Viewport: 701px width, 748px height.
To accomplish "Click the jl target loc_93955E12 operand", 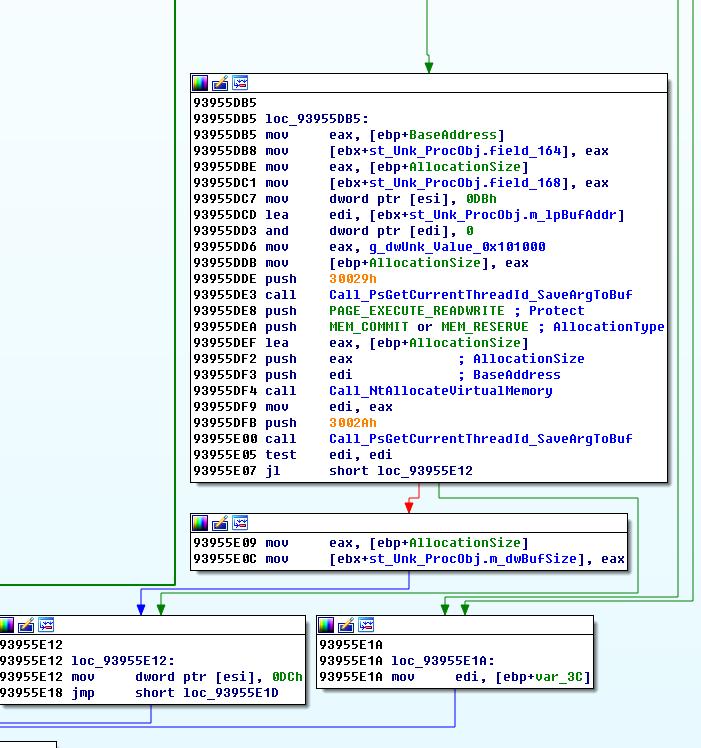I will (x=424, y=471).
